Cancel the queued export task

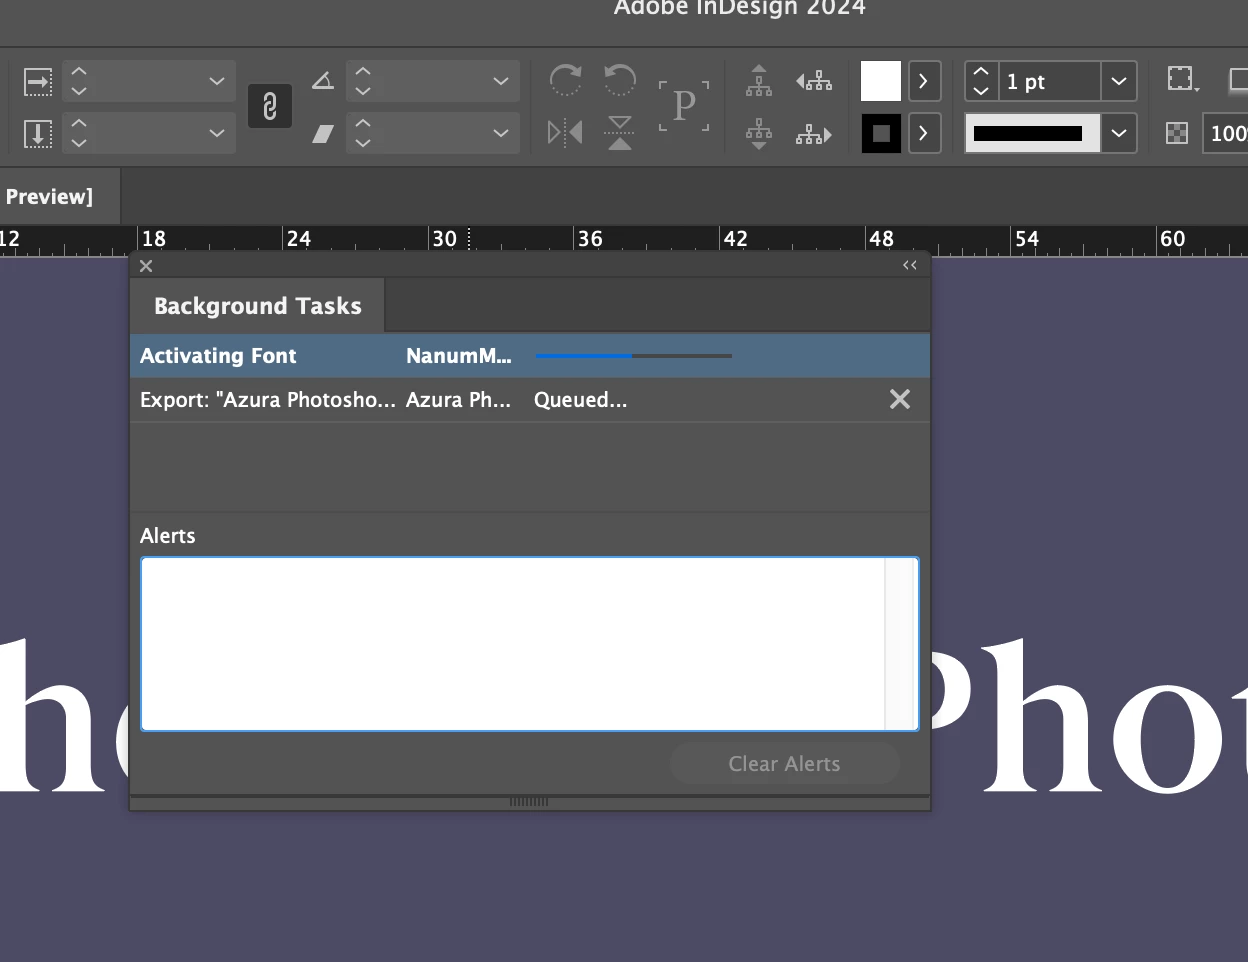900,400
